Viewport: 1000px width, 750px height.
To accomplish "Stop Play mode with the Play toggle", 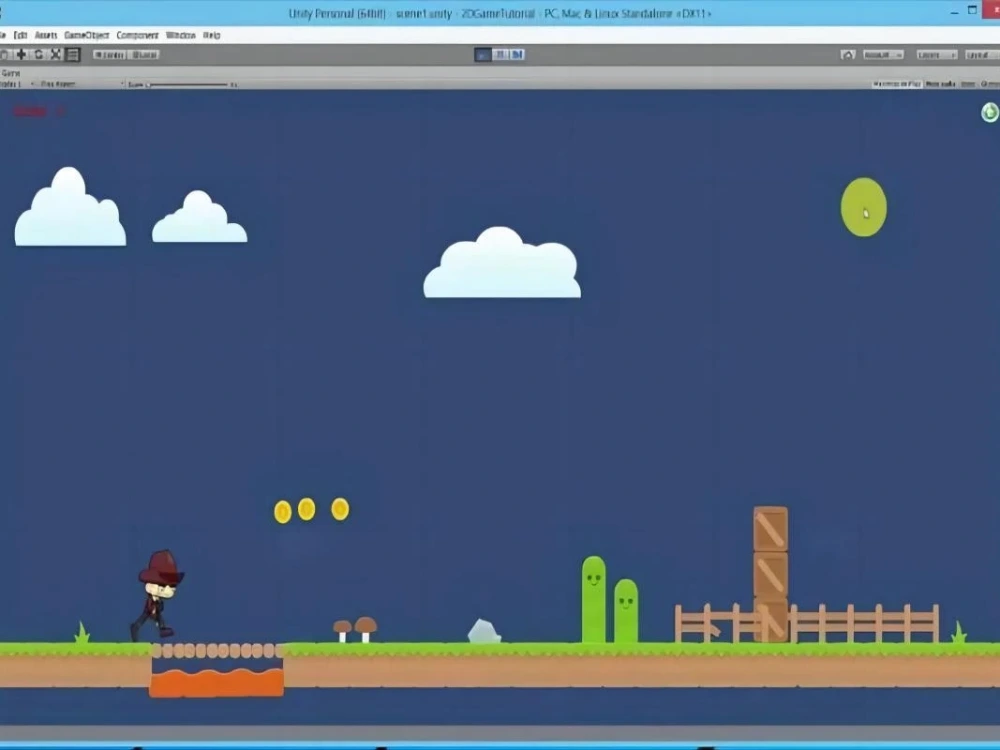I will 483,55.
